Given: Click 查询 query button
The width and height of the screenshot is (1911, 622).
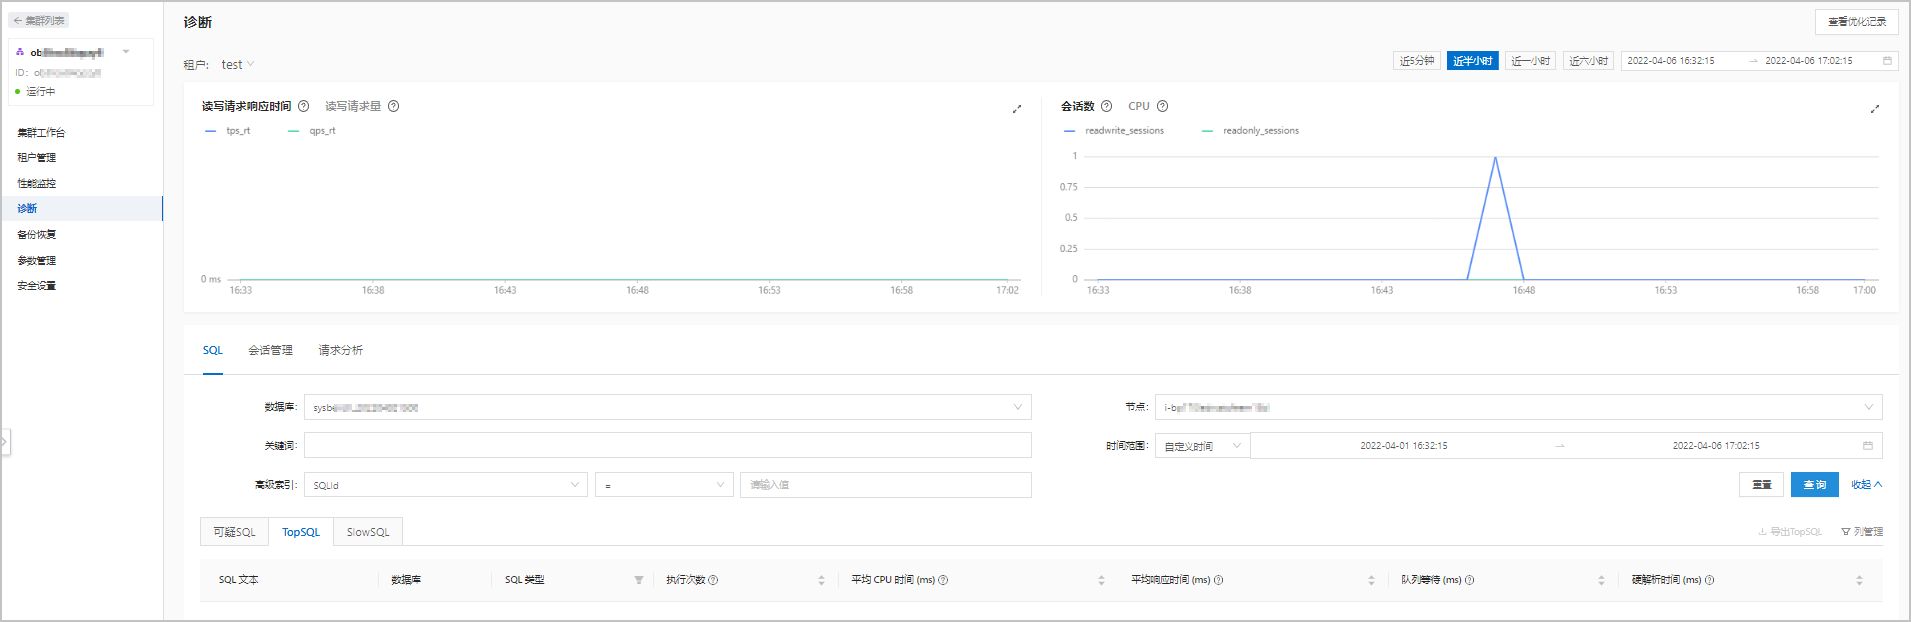Looking at the screenshot, I should [1814, 484].
